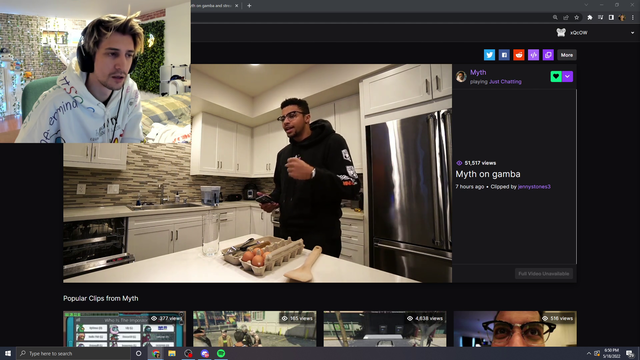Screen dimensions: 640x360
Task: Click Popular Clips from Myth heading
Action: [100, 298]
